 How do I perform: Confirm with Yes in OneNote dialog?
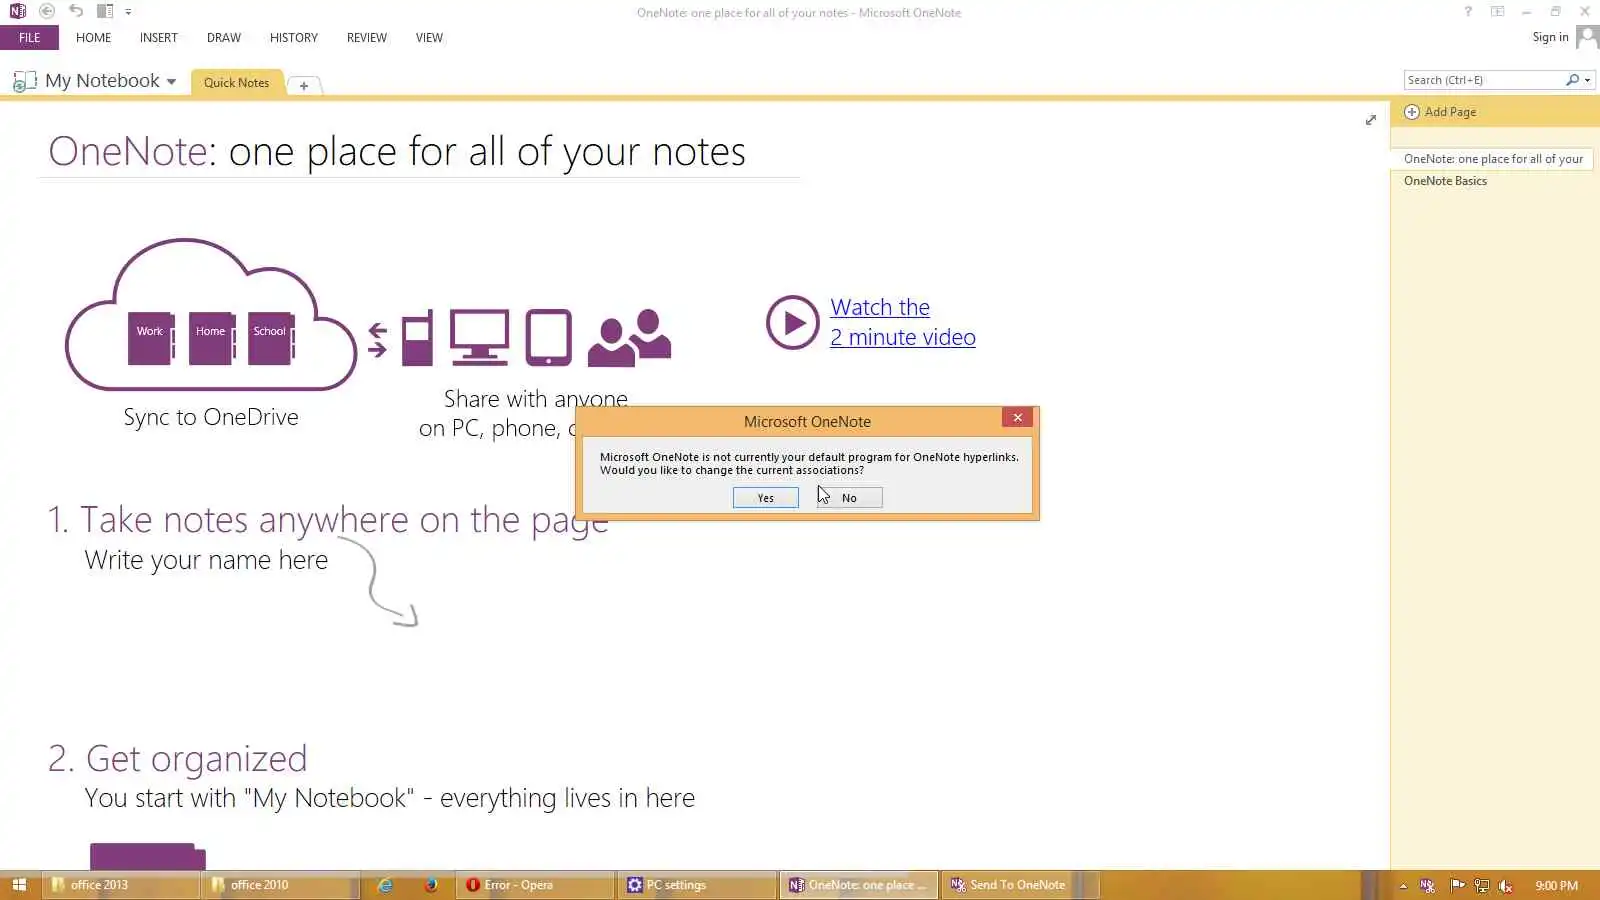click(x=766, y=498)
